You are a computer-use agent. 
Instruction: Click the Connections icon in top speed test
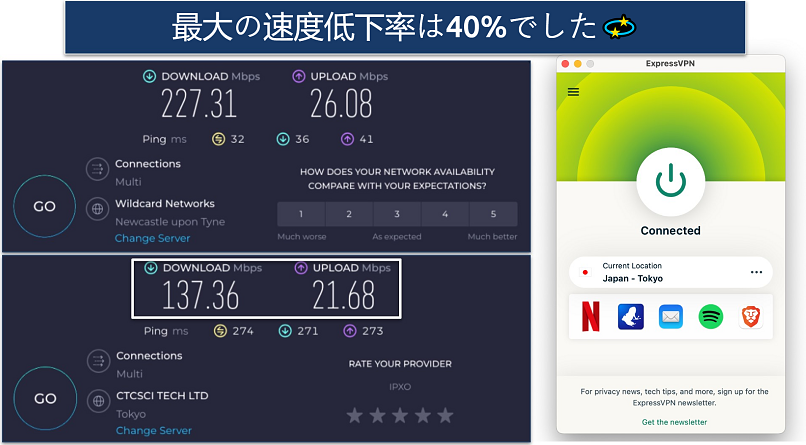point(97,169)
